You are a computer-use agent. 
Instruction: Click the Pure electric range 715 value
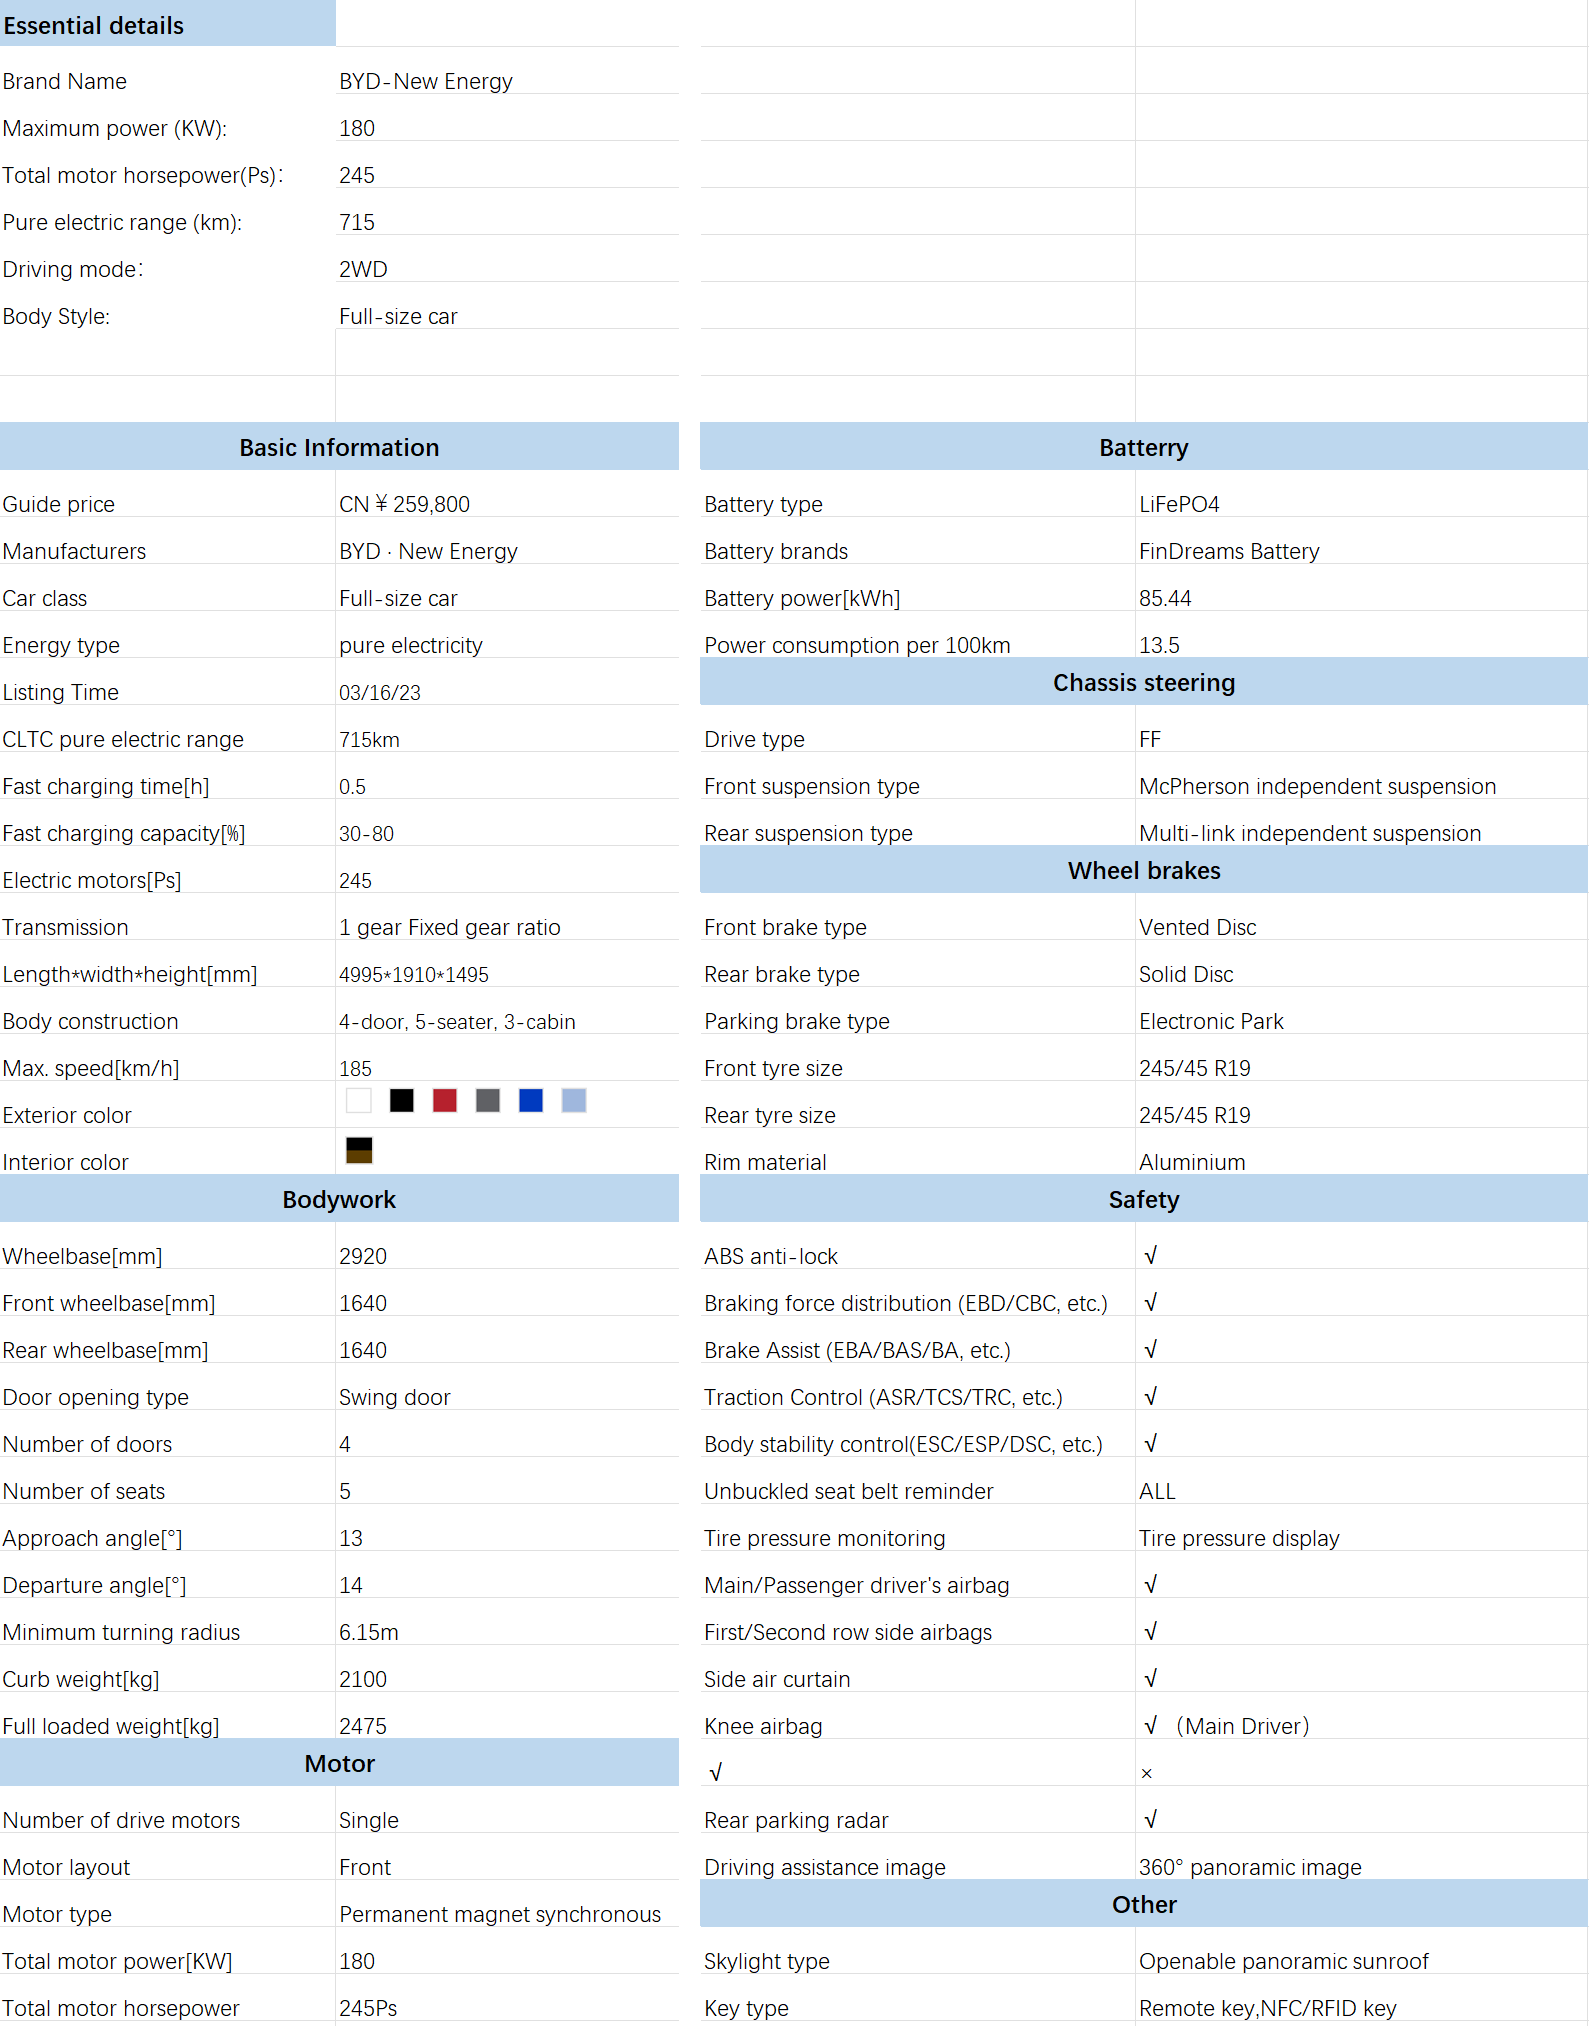click(x=357, y=222)
